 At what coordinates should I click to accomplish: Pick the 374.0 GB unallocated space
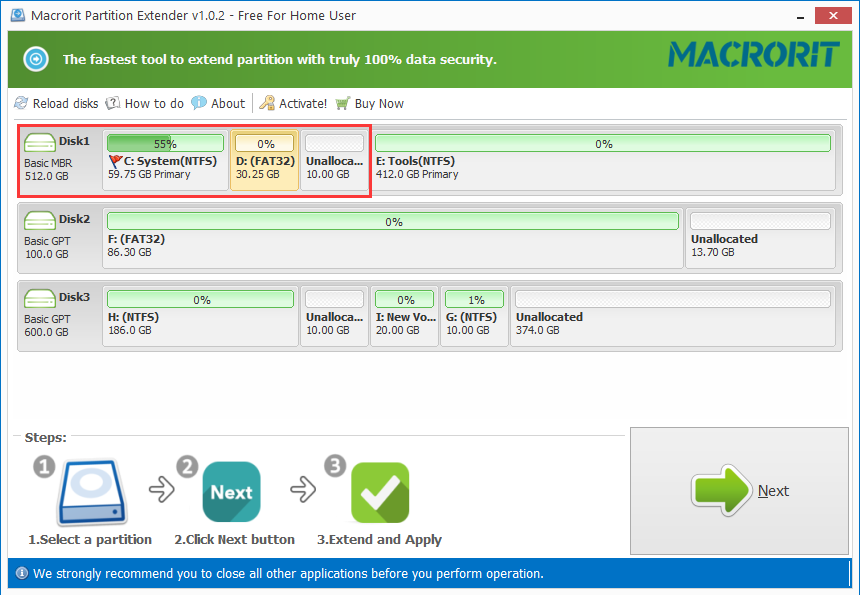[x=672, y=316]
